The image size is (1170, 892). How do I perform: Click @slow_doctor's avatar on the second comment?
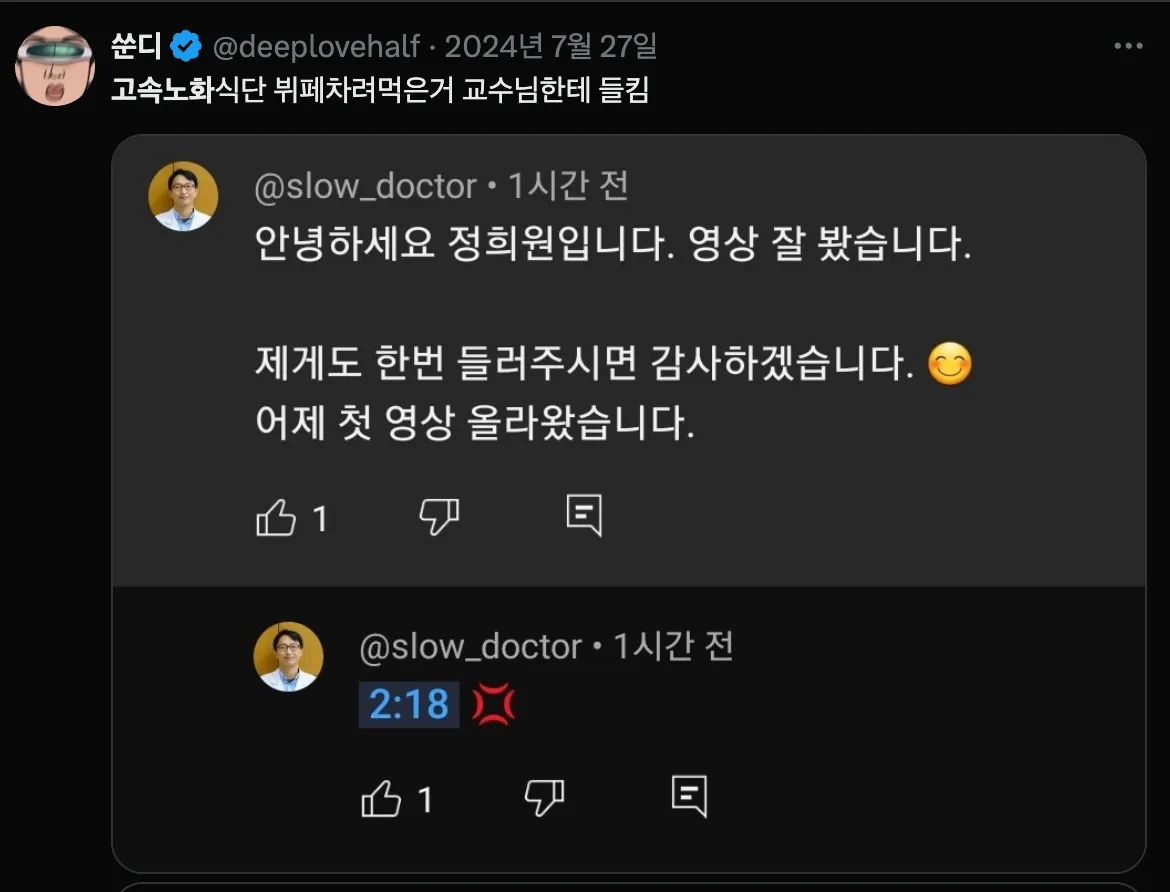(x=289, y=655)
